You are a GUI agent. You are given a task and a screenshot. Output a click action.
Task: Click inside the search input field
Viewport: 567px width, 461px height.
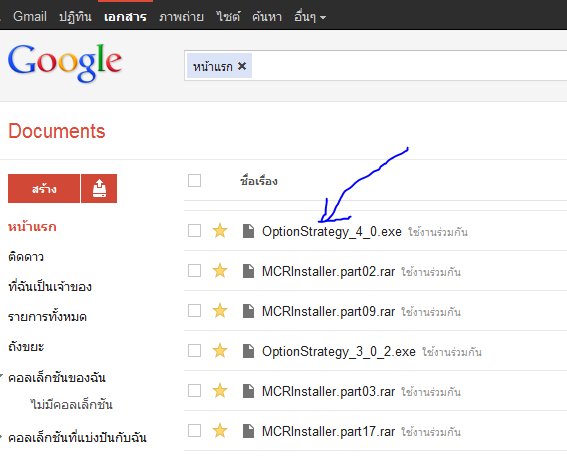409,66
